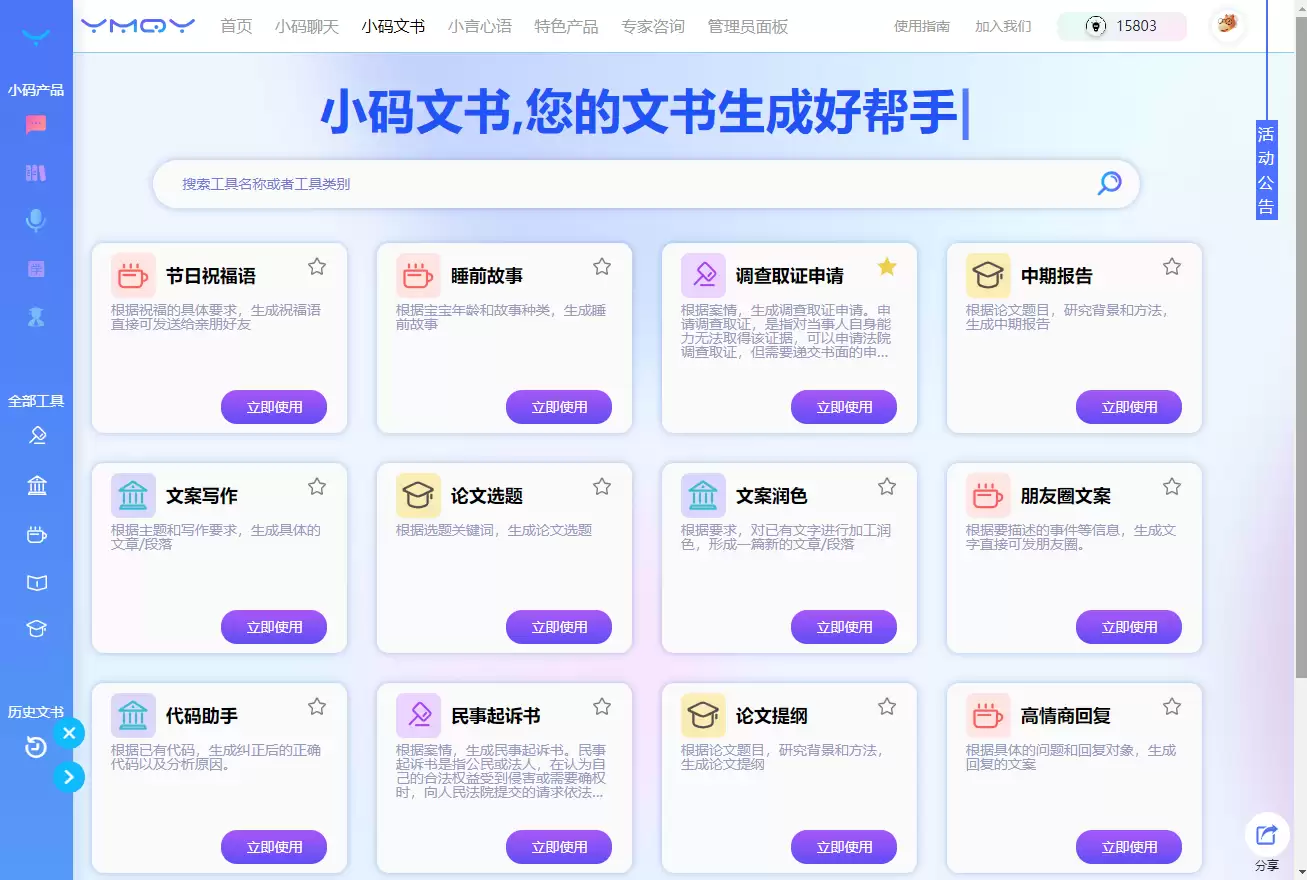
Task: Expand the sidebar with blue arrow button
Action: click(69, 777)
